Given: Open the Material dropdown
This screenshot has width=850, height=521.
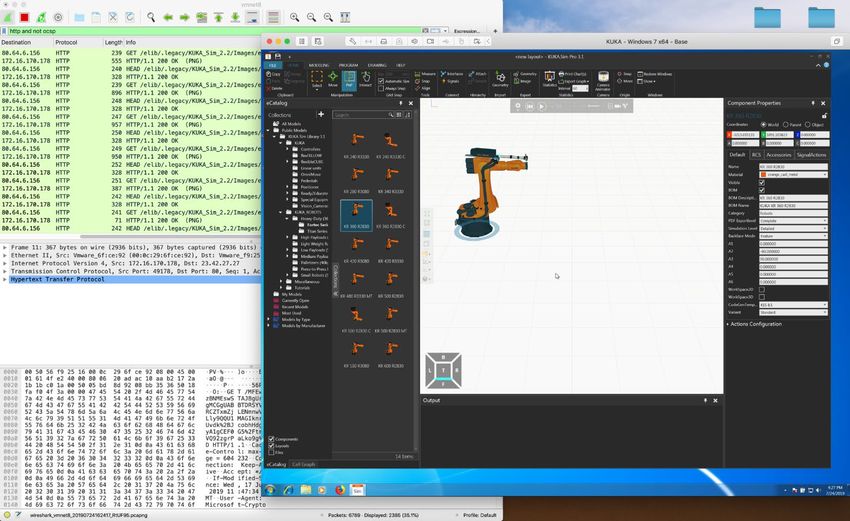Looking at the screenshot, I should tap(793, 175).
